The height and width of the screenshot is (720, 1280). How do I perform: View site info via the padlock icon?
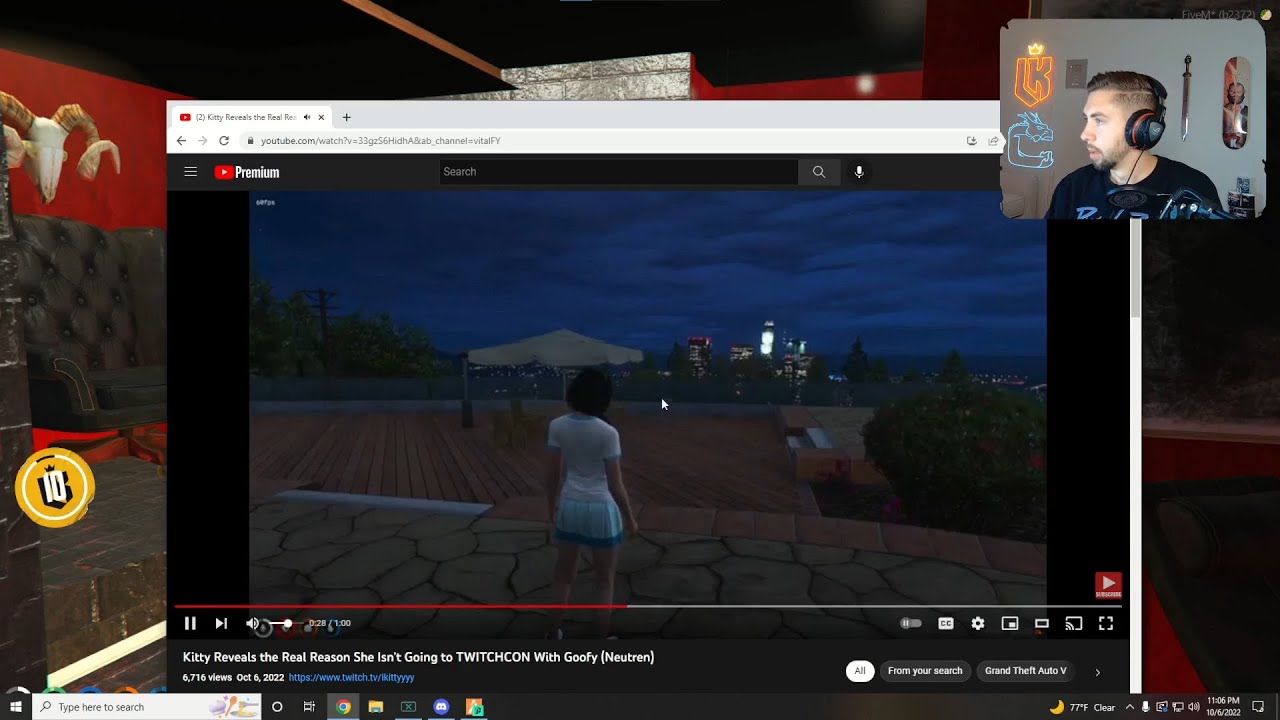250,141
